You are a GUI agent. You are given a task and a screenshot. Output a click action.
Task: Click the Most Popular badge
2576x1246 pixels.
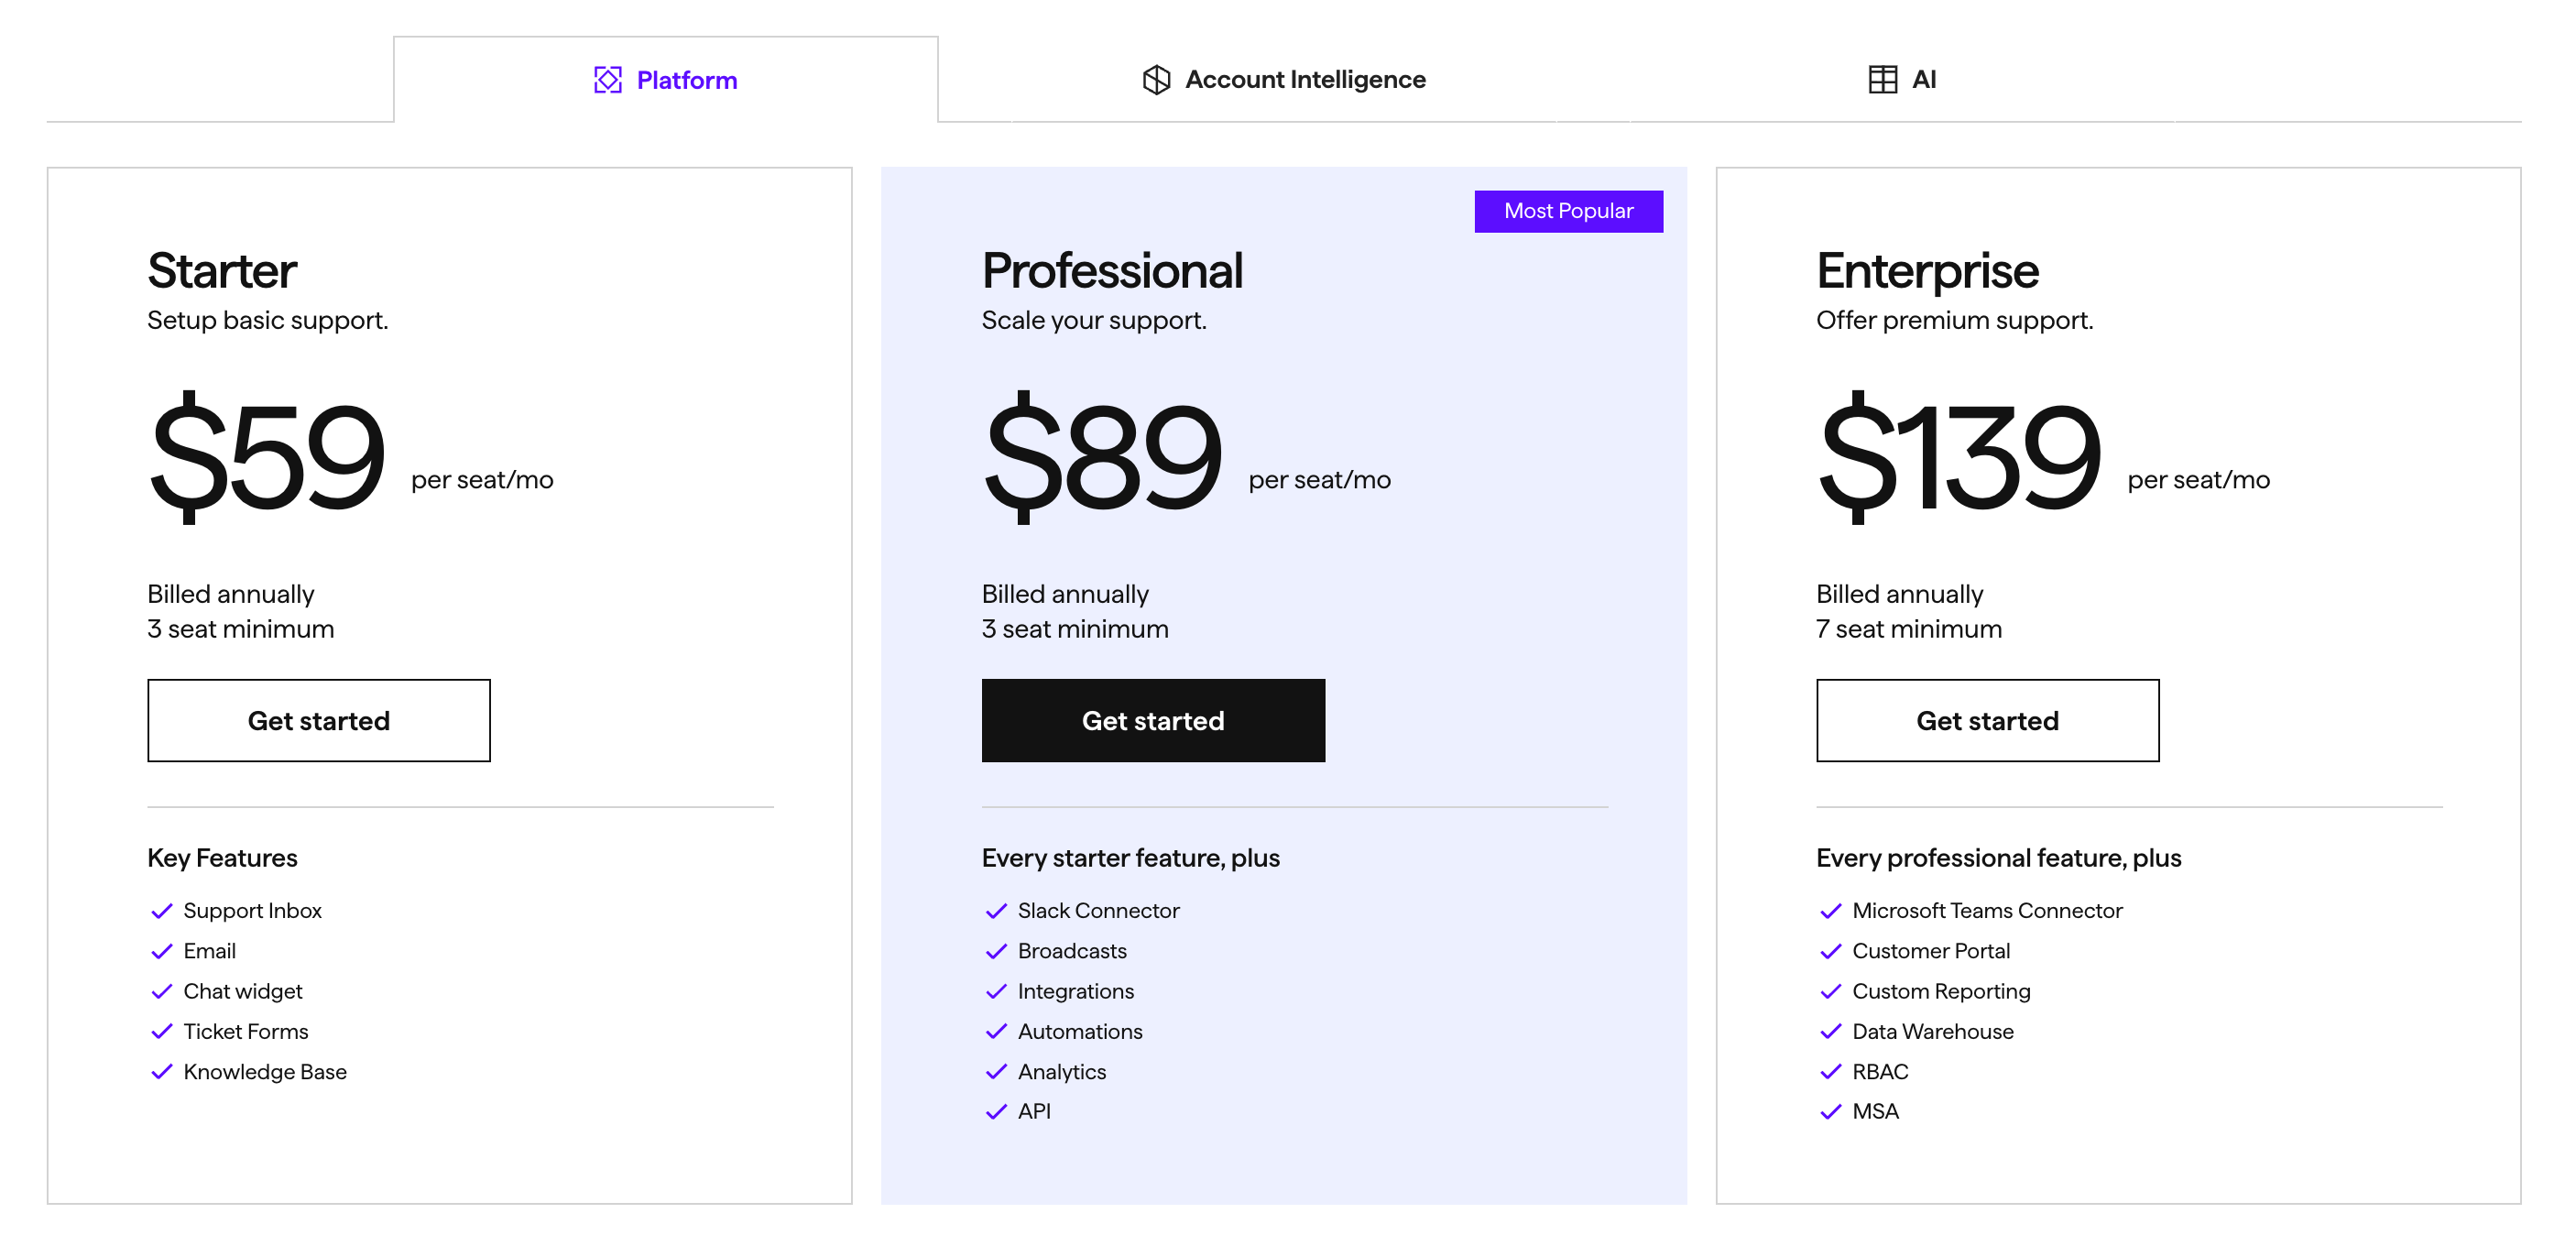tap(1568, 210)
